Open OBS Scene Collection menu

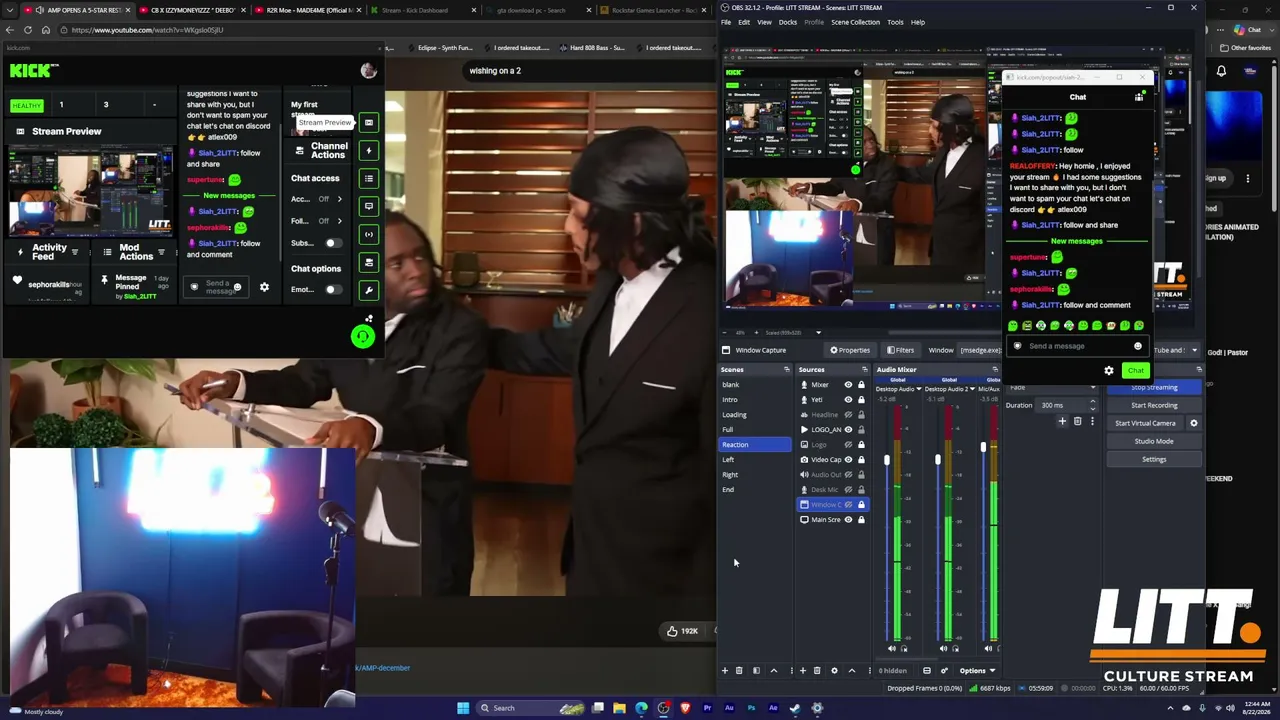[856, 22]
